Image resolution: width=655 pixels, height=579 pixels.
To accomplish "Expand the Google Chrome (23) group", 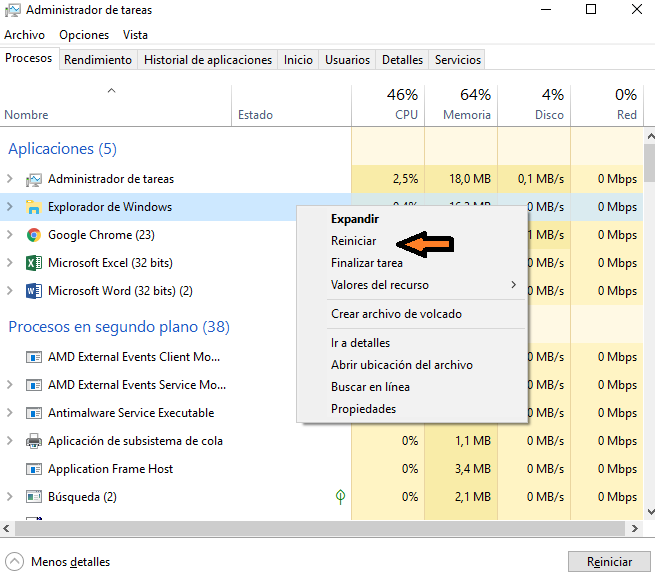I will [10, 235].
